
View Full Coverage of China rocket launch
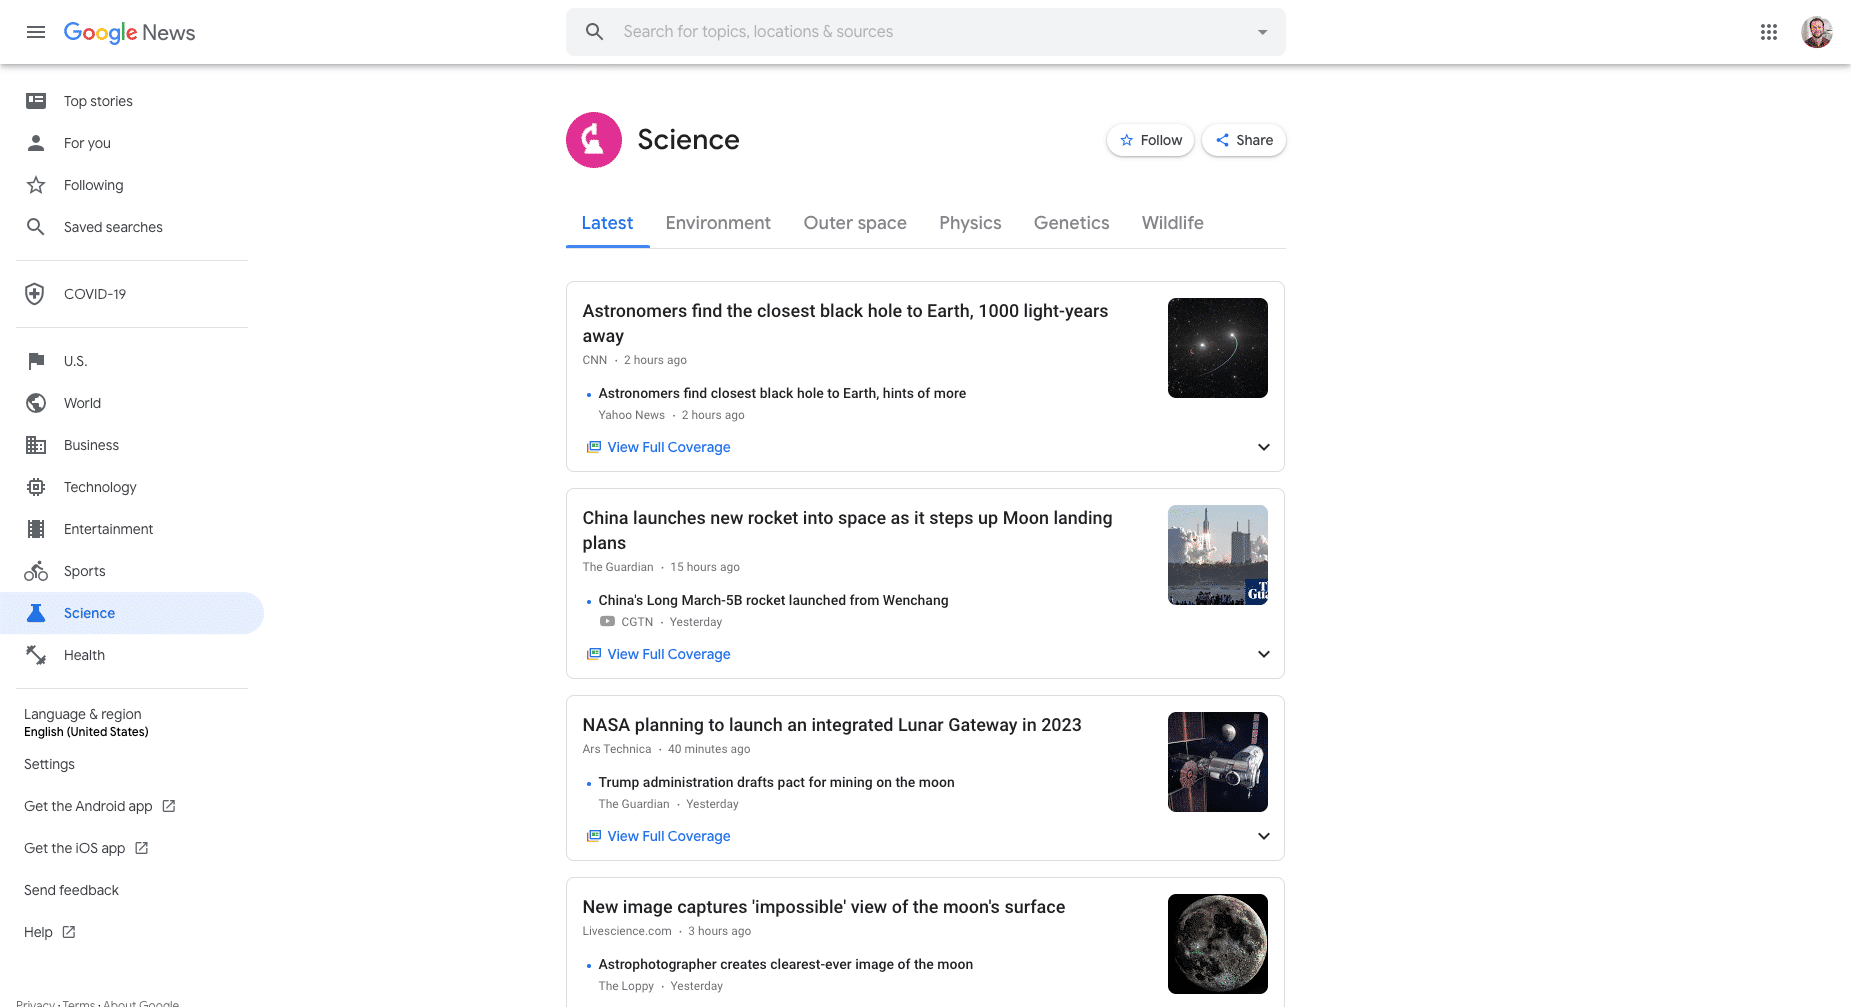[x=668, y=654]
